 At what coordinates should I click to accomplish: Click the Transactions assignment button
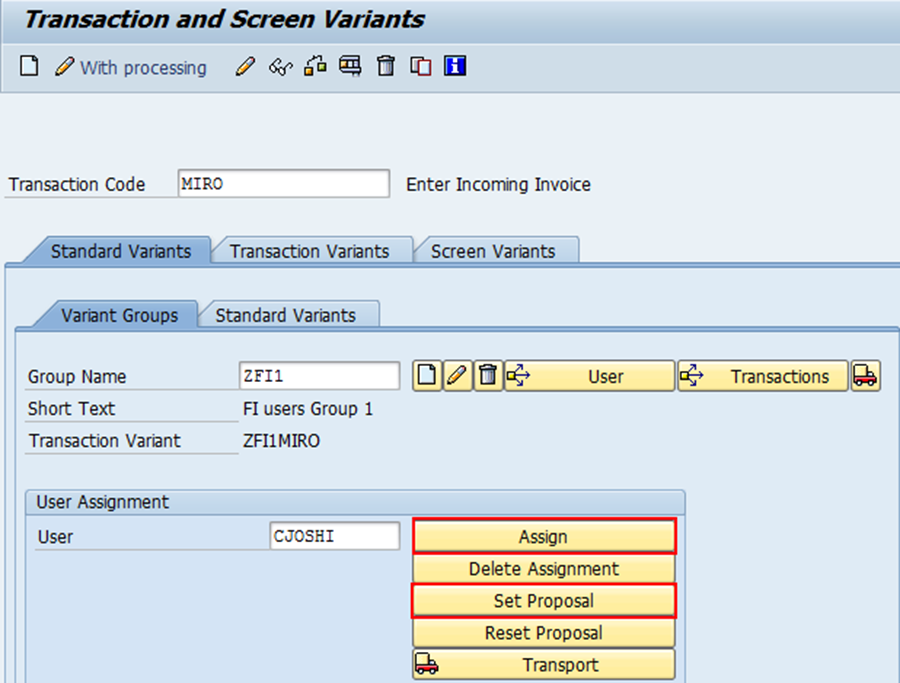pos(762,375)
